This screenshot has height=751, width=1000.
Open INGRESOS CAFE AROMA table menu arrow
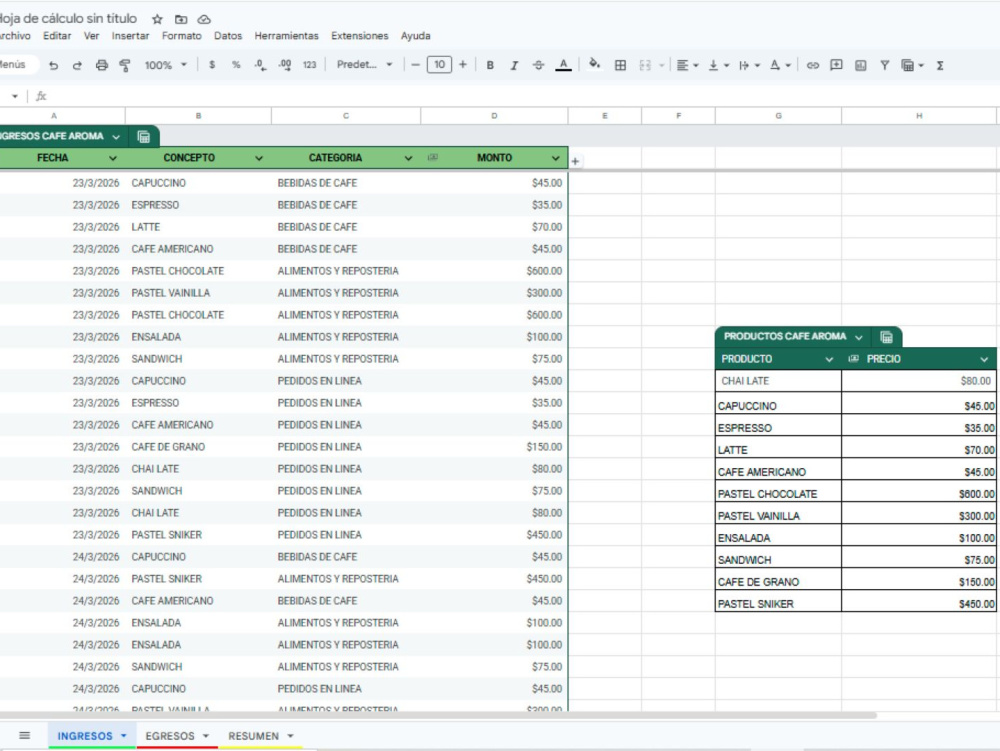[x=115, y=136]
